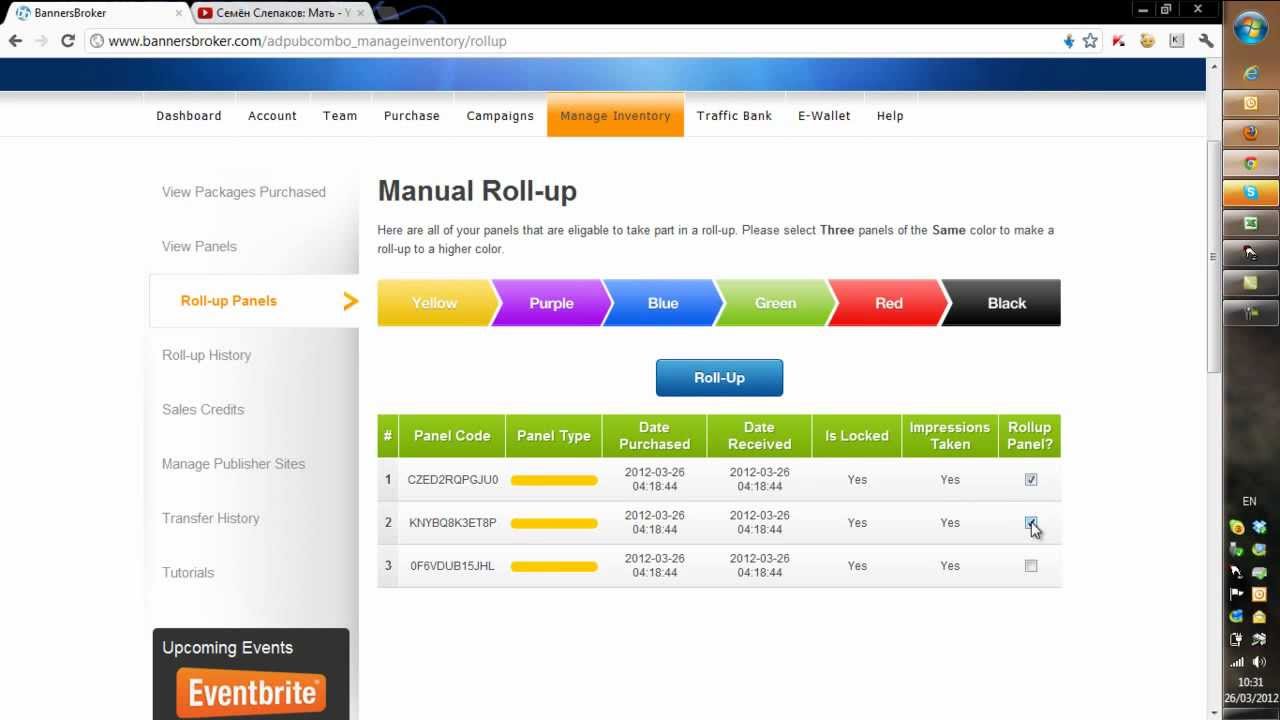Click panel code KNYBQ8K3ET8P text
The image size is (1280, 720).
tap(452, 523)
